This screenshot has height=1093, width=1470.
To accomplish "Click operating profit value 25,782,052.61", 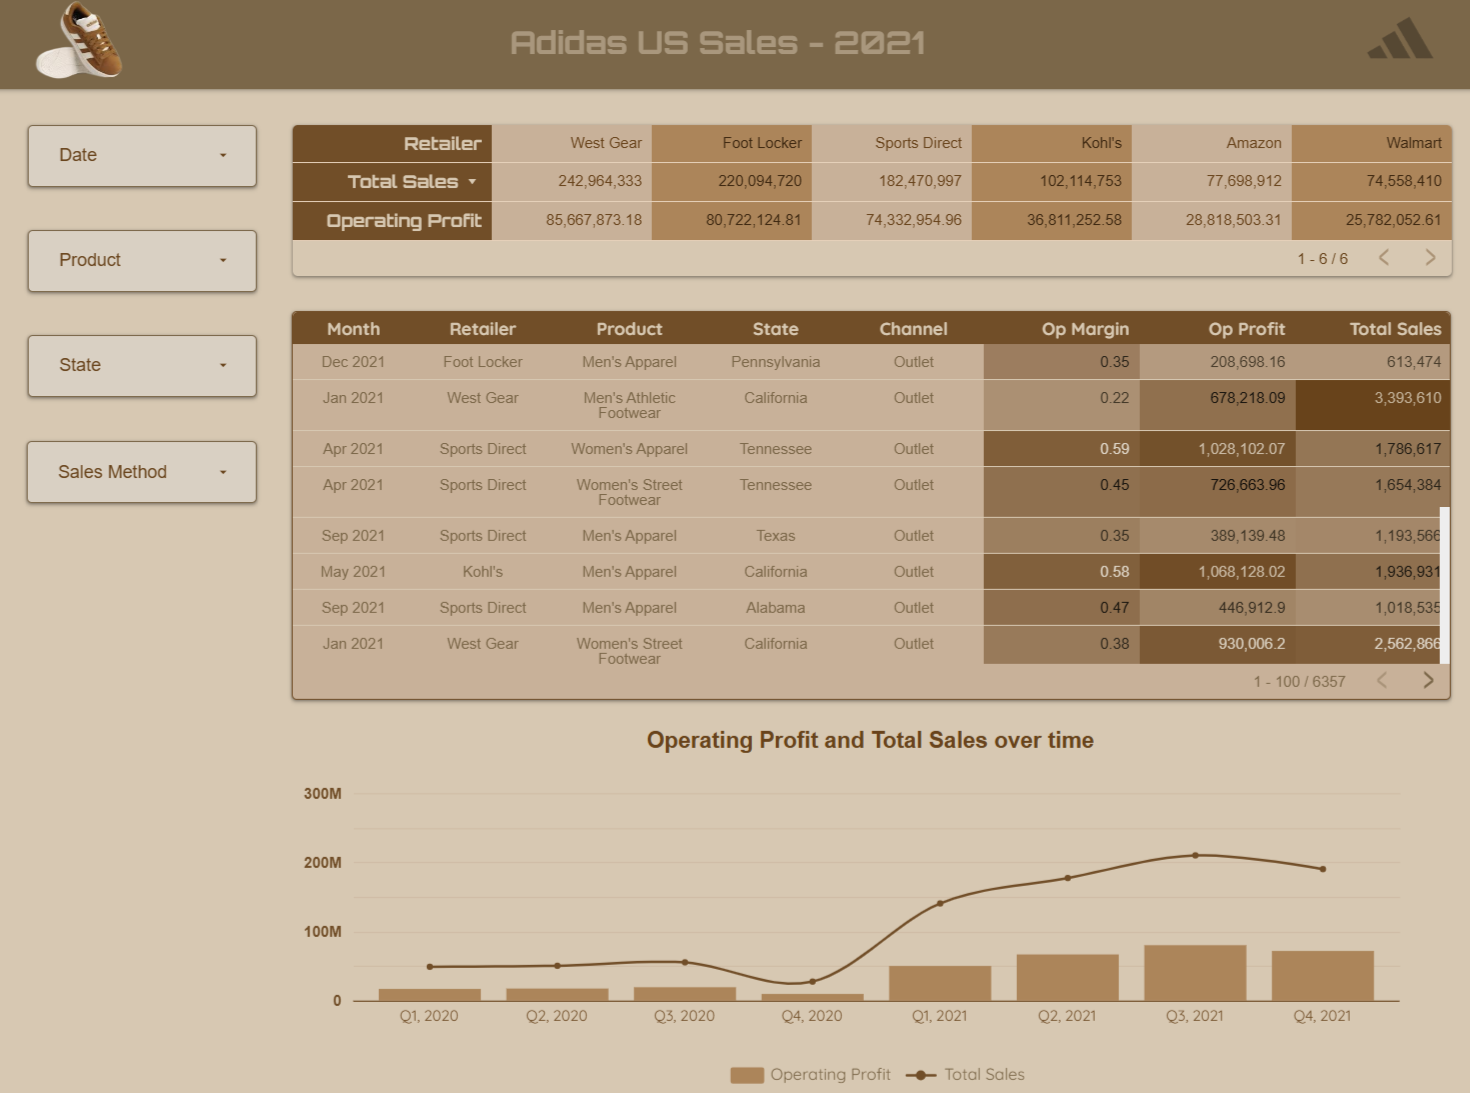I will [x=1393, y=220].
